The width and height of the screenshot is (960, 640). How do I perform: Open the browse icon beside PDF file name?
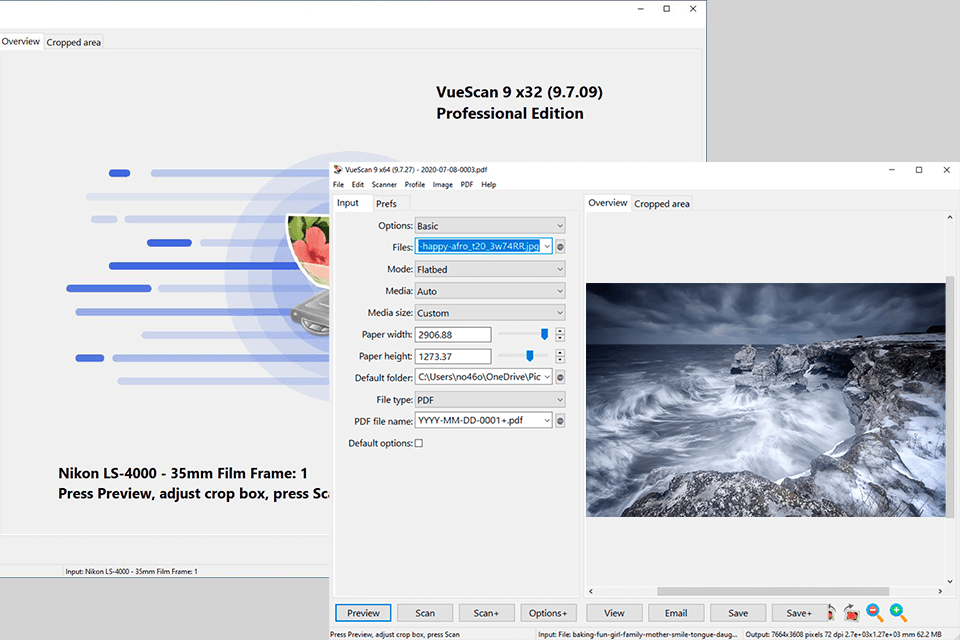[x=558, y=420]
